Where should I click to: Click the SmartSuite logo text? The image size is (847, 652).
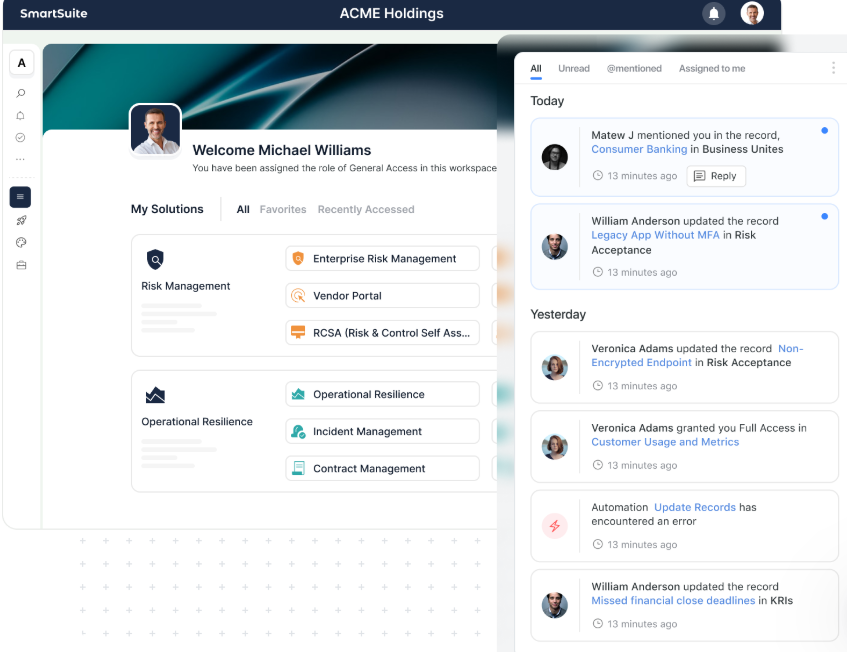coord(53,14)
